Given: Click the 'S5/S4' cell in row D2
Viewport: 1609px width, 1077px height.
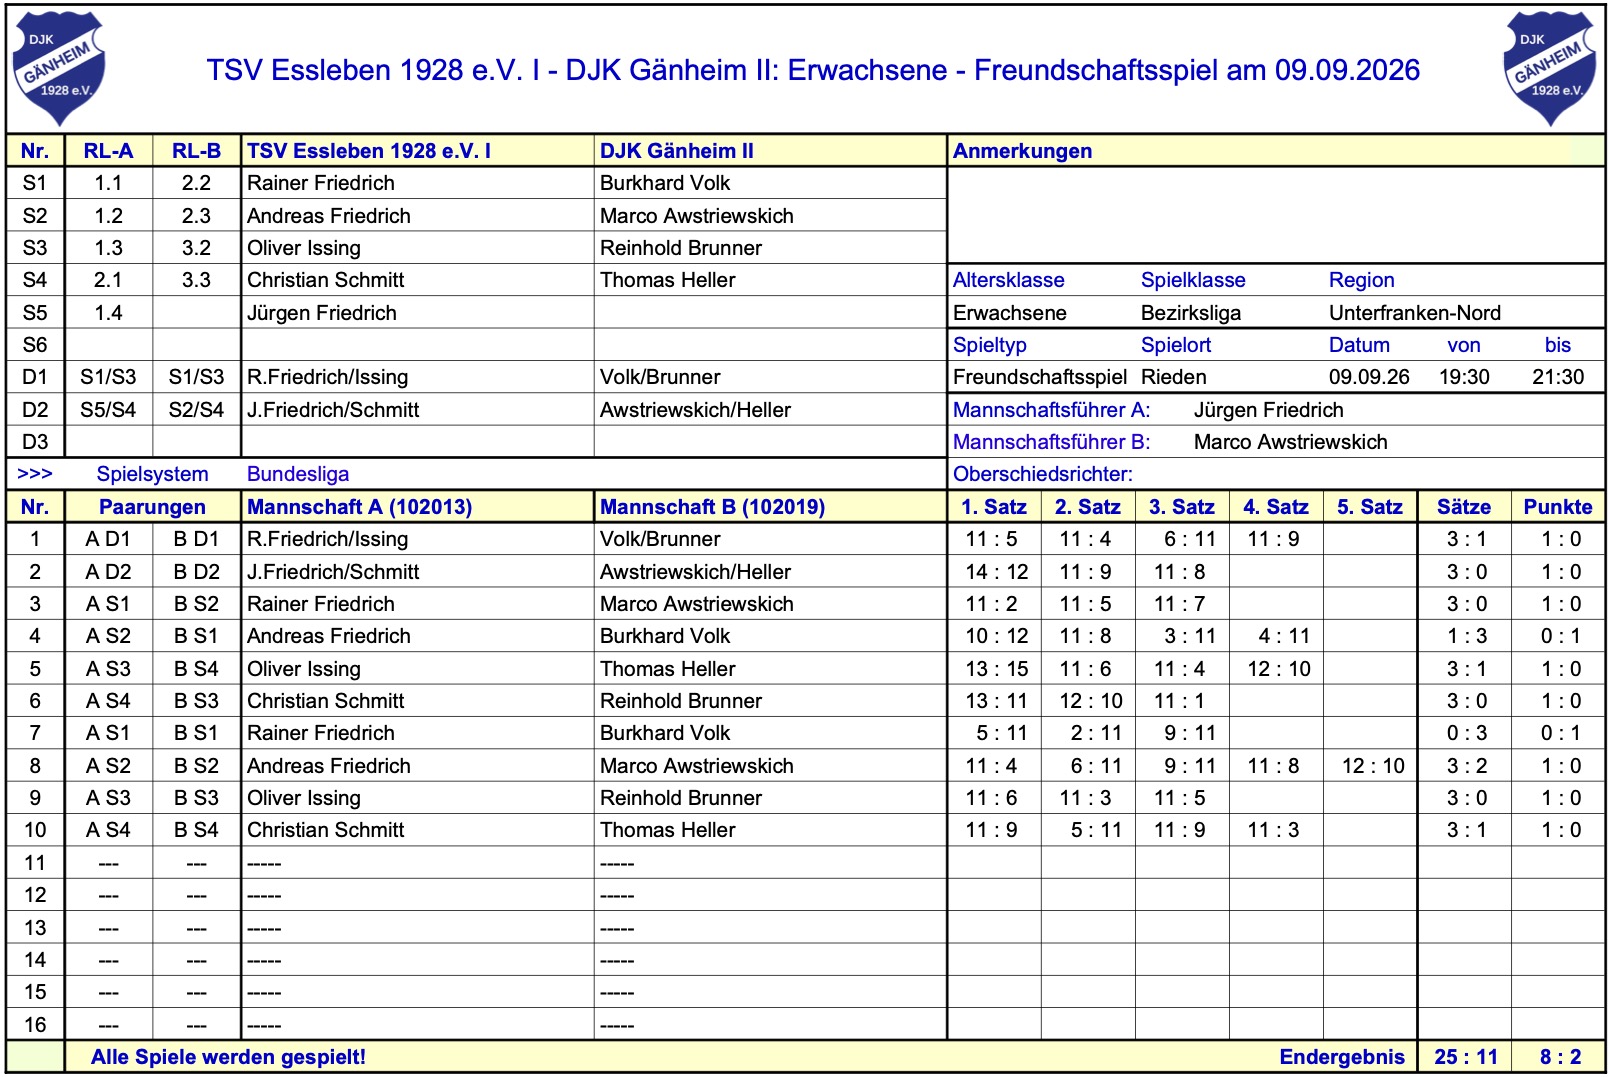Looking at the screenshot, I should pos(108,410).
